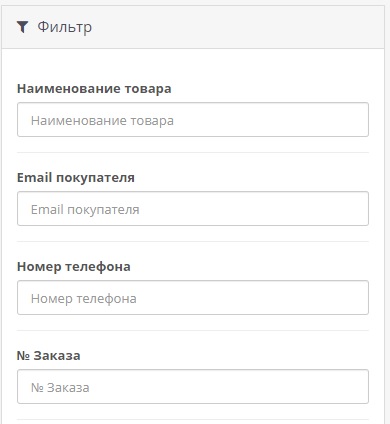The height and width of the screenshot is (424, 390).
Task: Click the gray "Email покупателя" placeholder text
Action: (x=85, y=210)
